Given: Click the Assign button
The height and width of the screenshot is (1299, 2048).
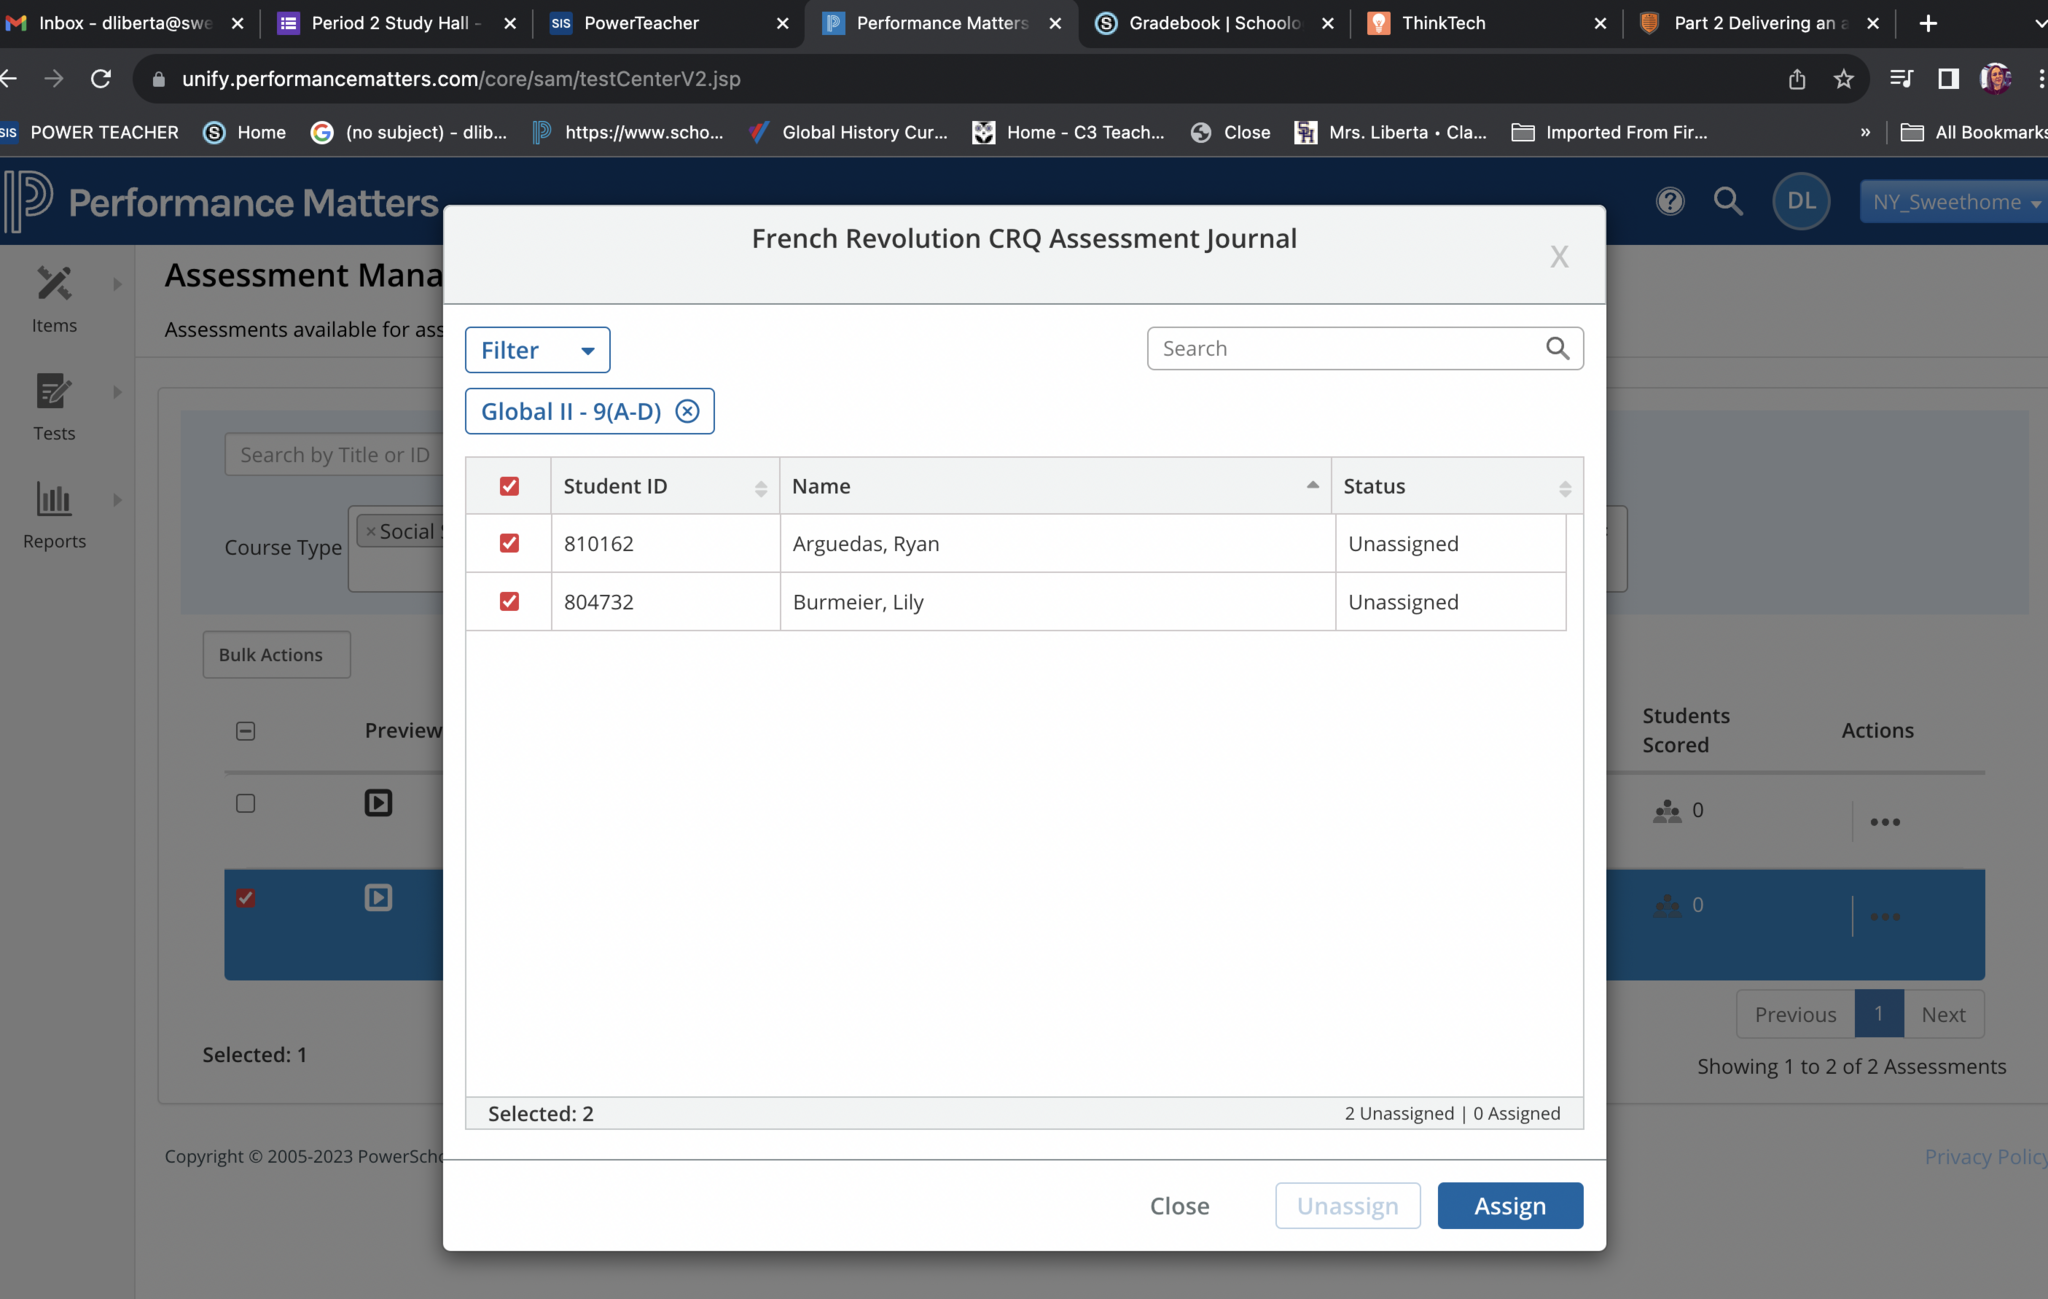Looking at the screenshot, I should [x=1509, y=1205].
